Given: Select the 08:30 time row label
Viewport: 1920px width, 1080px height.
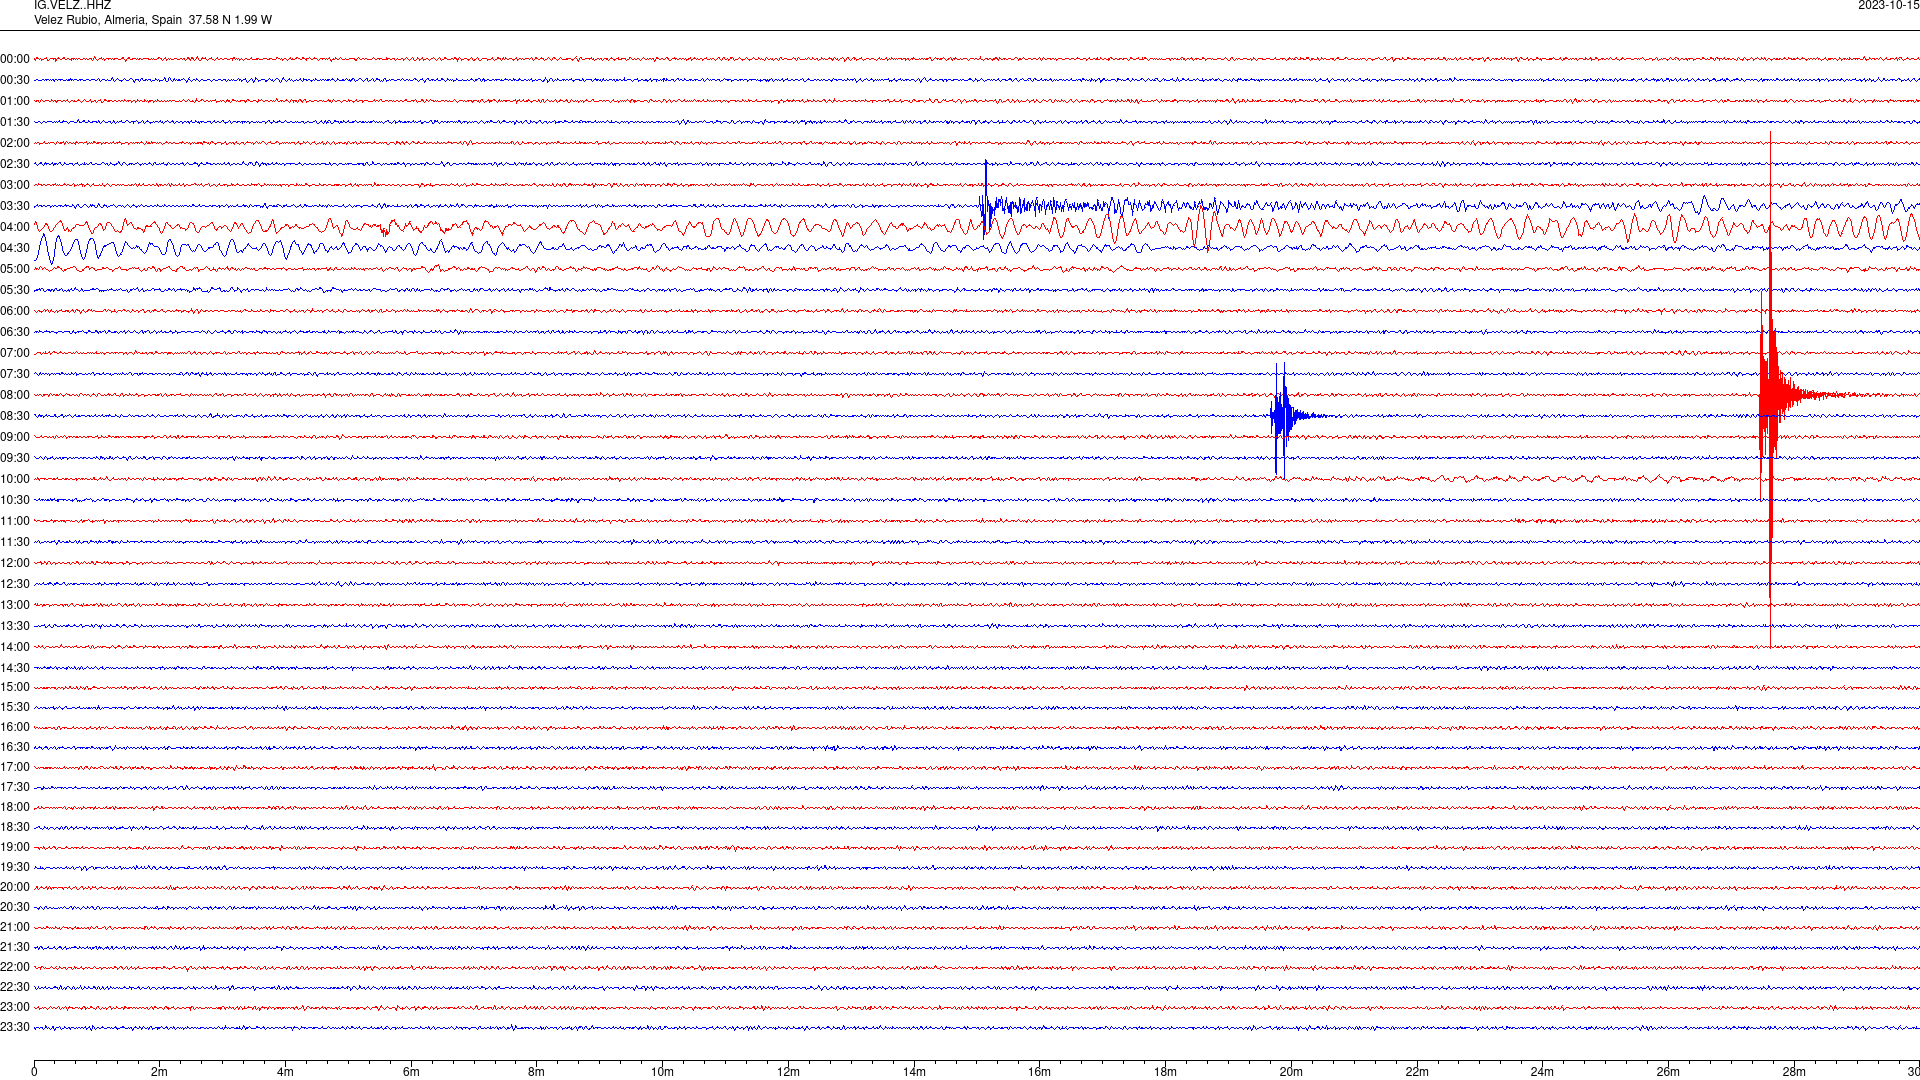Looking at the screenshot, I should click(15, 417).
